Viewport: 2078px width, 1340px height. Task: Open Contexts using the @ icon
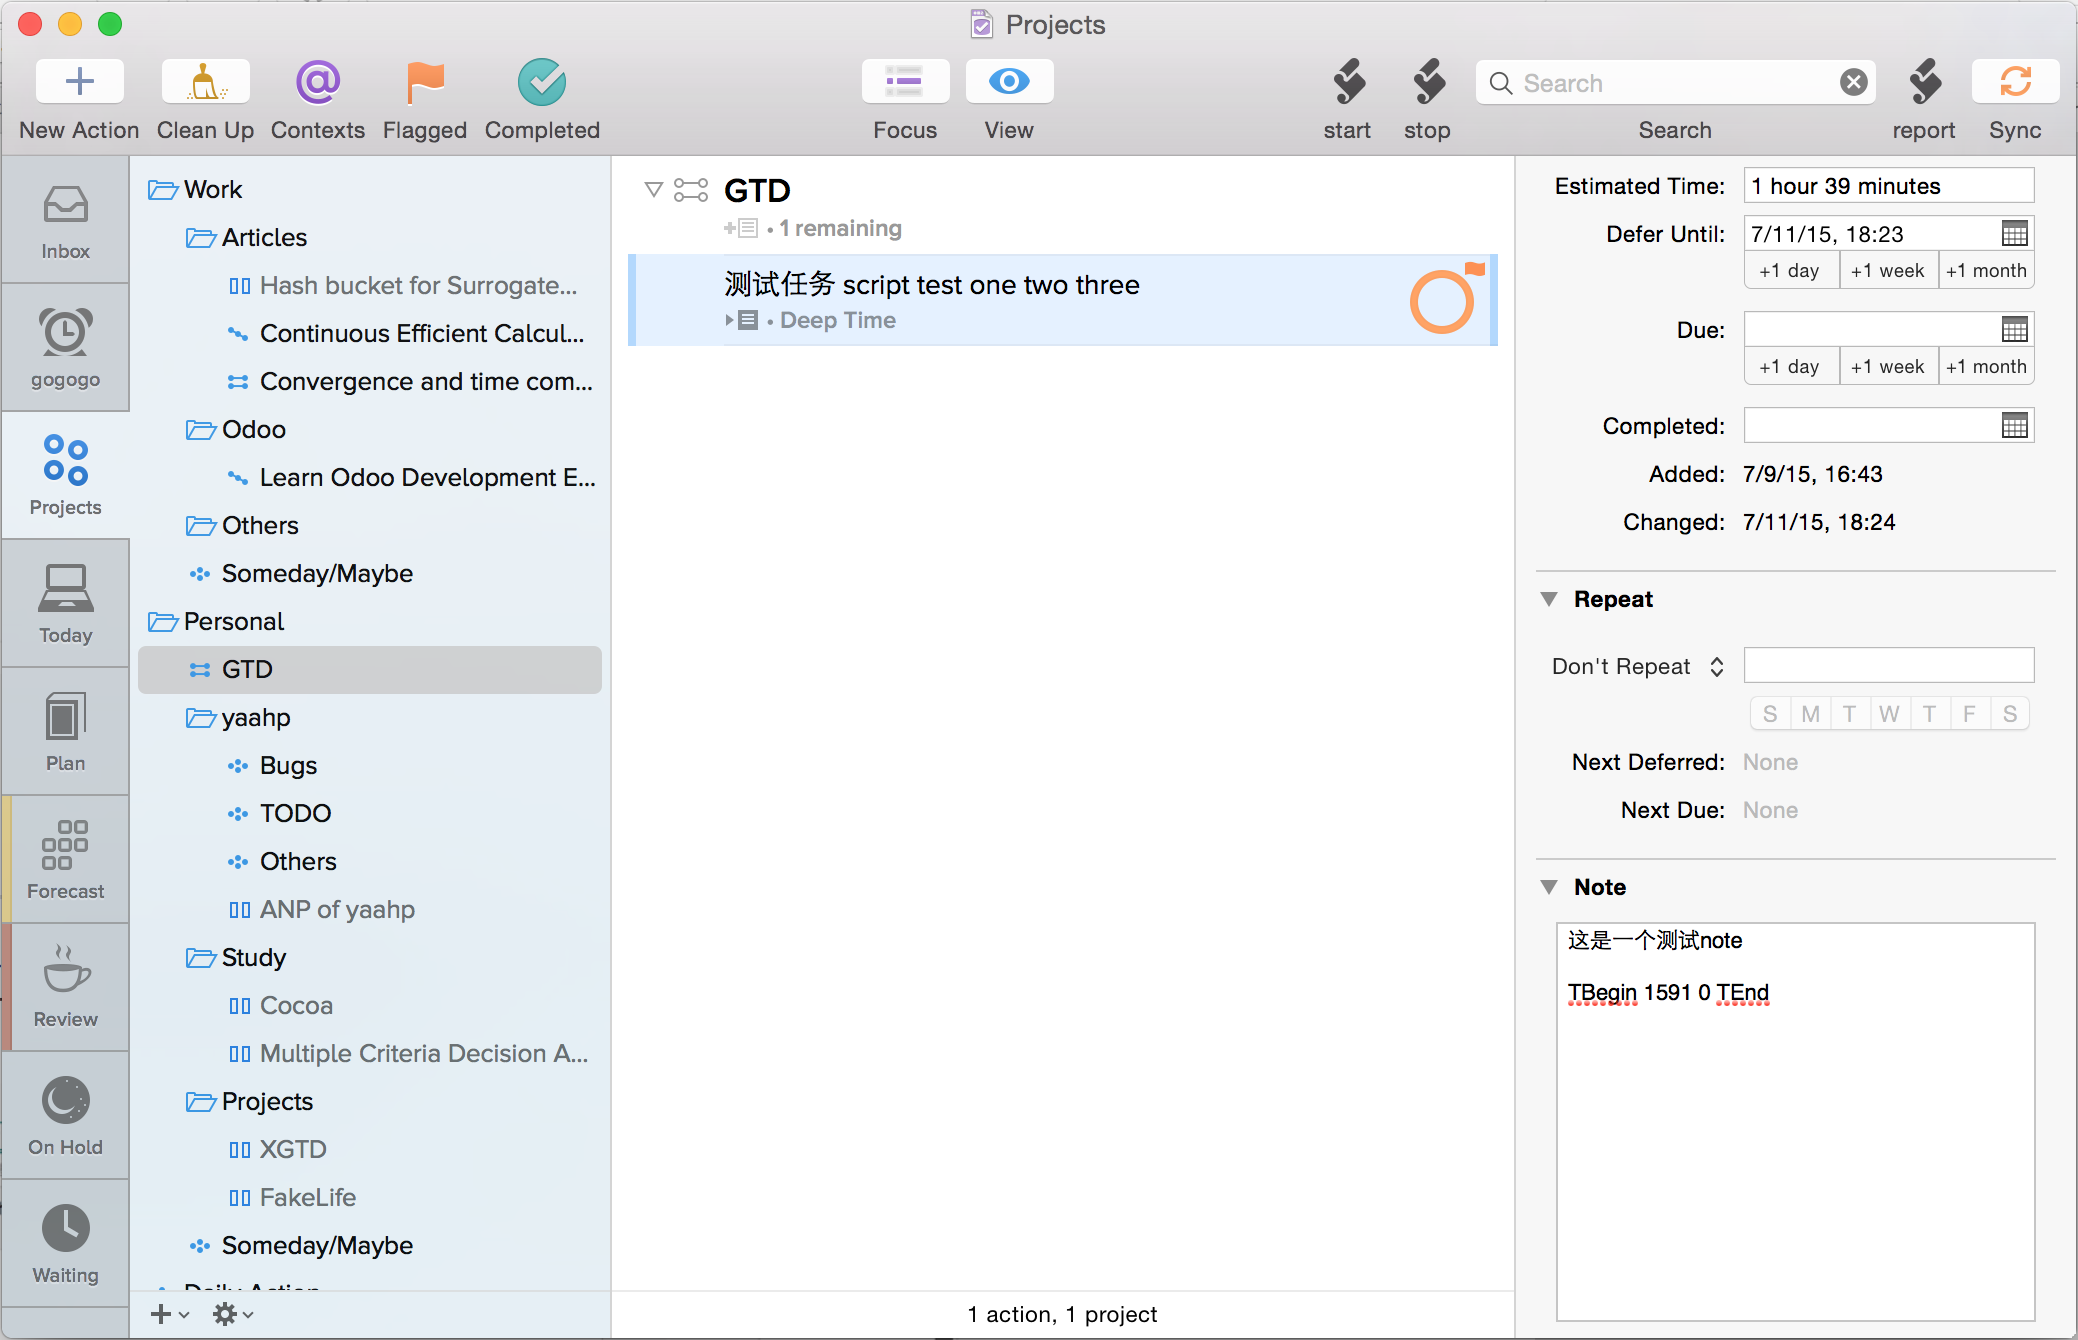318,82
